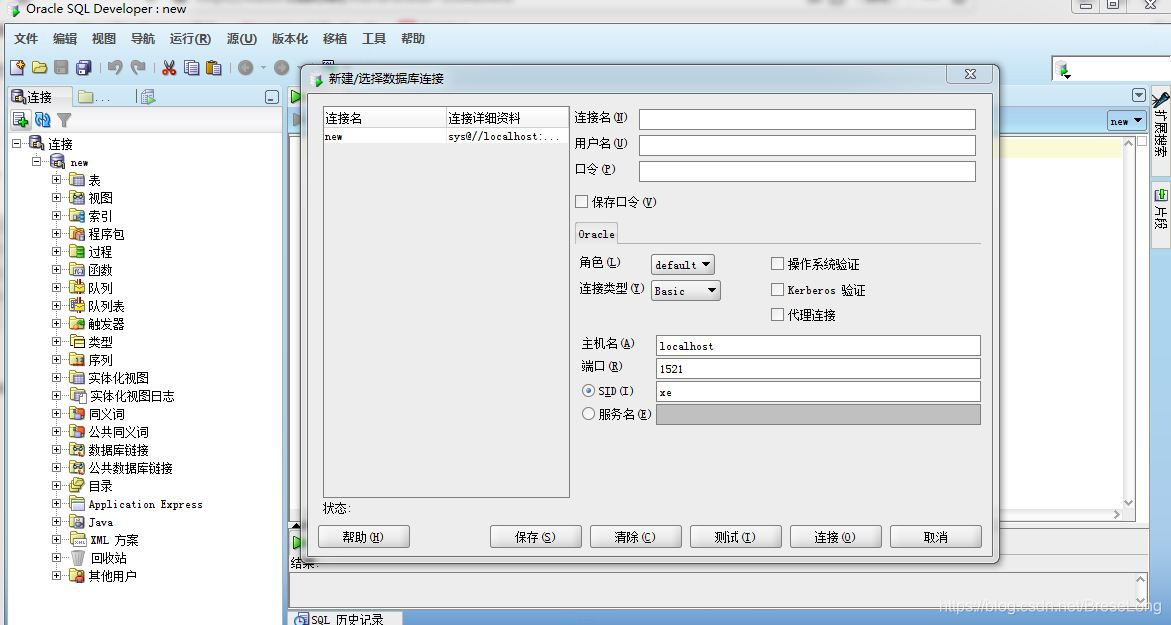Click the Java node icon
Image resolution: width=1171 pixels, height=625 pixels.
pyautogui.click(x=77, y=521)
